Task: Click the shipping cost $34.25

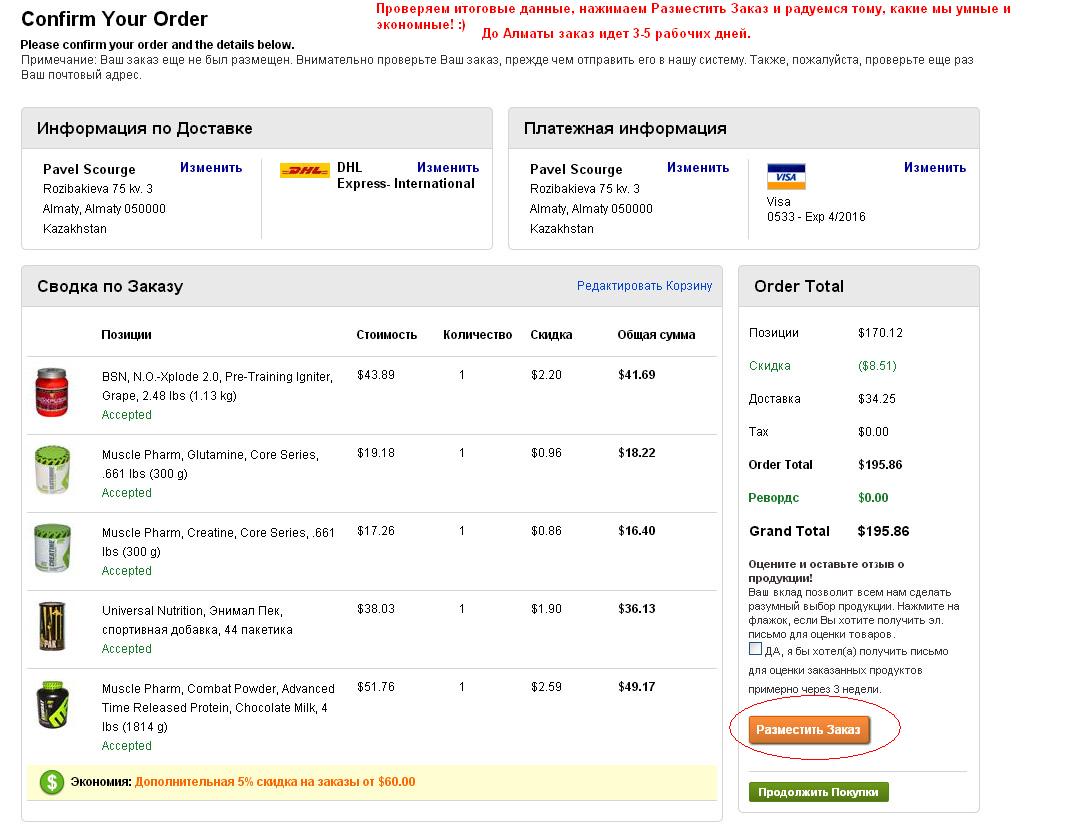Action: click(x=877, y=399)
